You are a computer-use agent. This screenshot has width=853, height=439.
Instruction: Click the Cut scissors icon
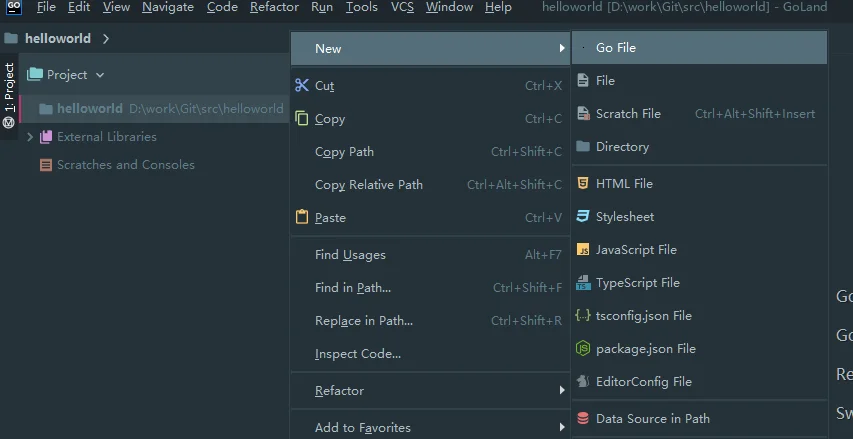tap(301, 85)
